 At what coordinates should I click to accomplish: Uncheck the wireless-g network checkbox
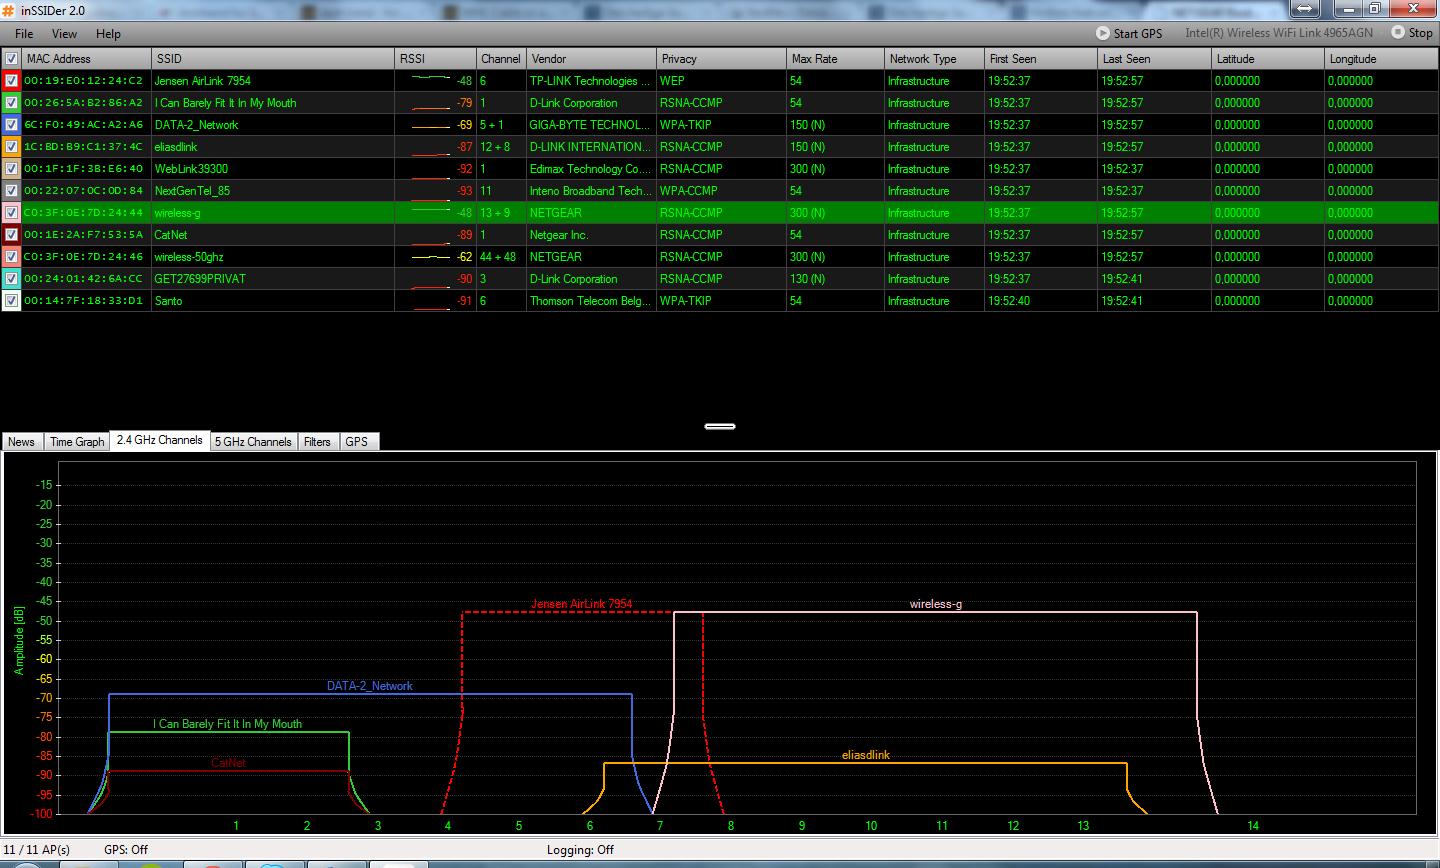click(x=11, y=213)
